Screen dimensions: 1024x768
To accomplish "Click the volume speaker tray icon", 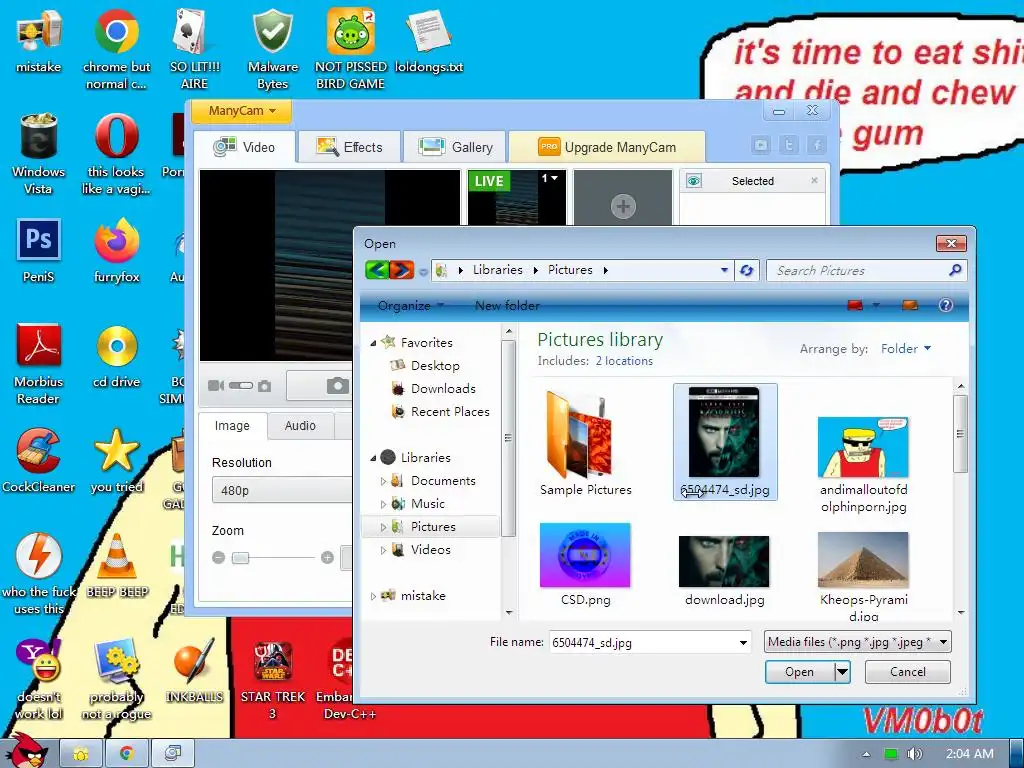I will click(x=914, y=754).
